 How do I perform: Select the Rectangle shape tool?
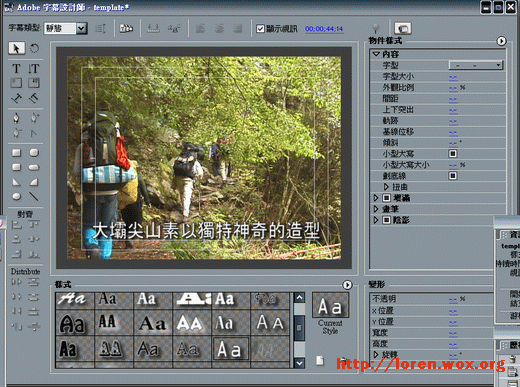[16, 153]
